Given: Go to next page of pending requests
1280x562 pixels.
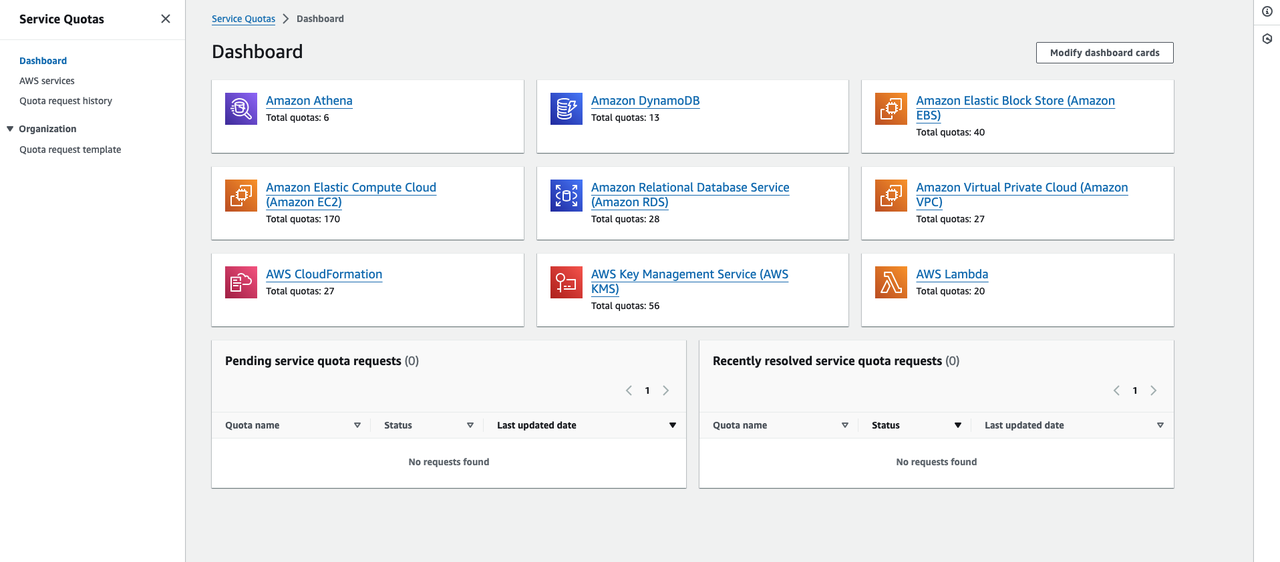Looking at the screenshot, I should (x=666, y=391).
